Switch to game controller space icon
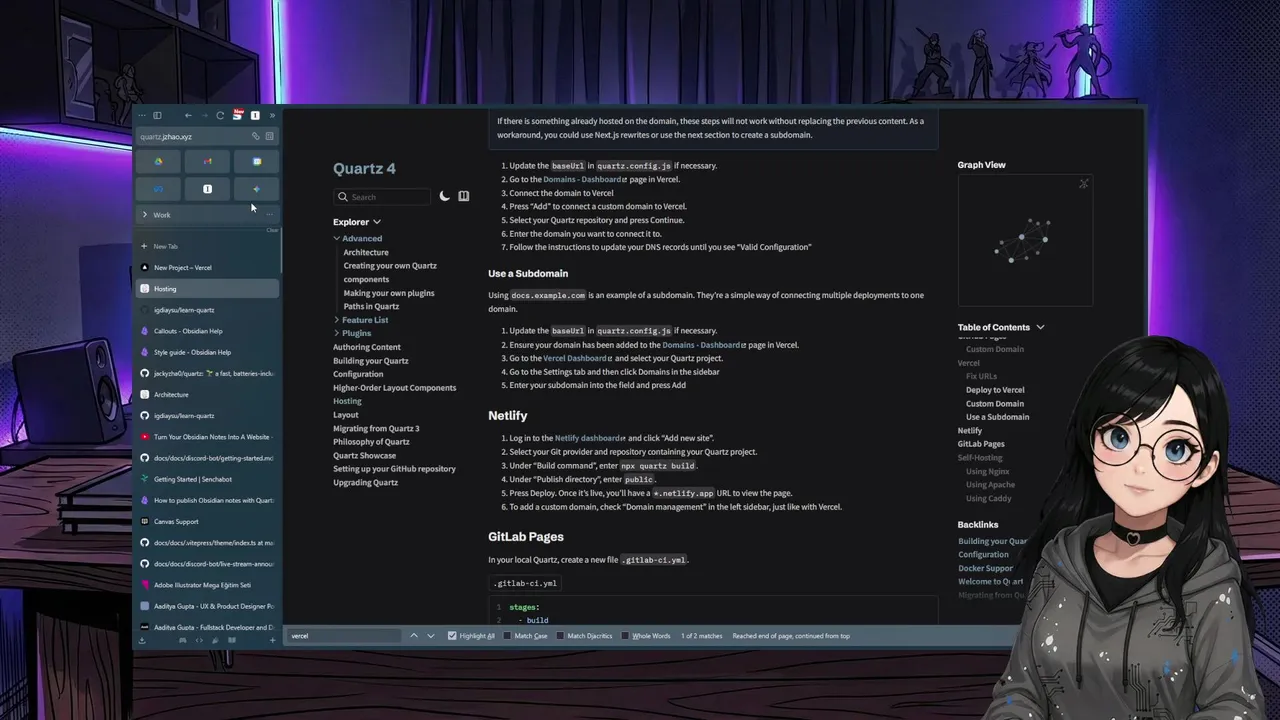This screenshot has height=720, width=1280. tap(182, 640)
